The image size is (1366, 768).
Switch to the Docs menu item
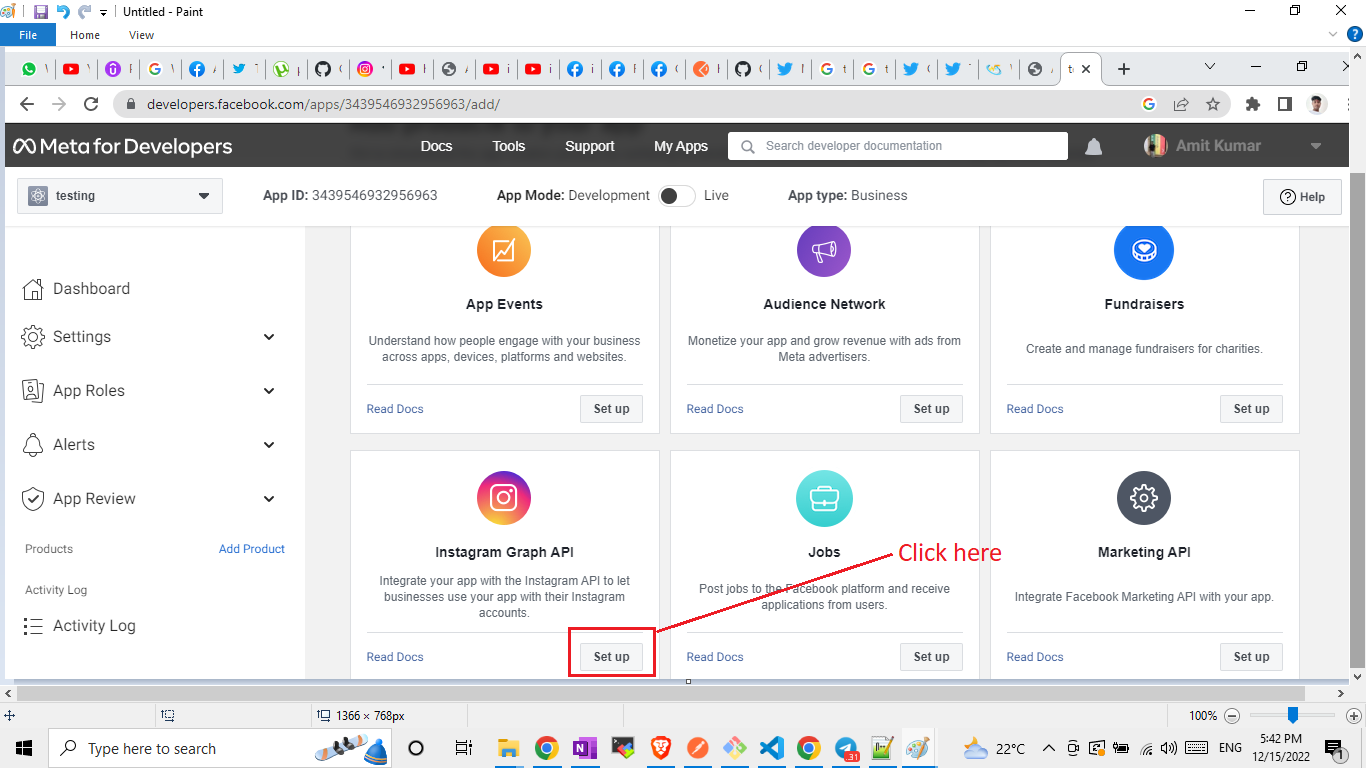pos(436,145)
